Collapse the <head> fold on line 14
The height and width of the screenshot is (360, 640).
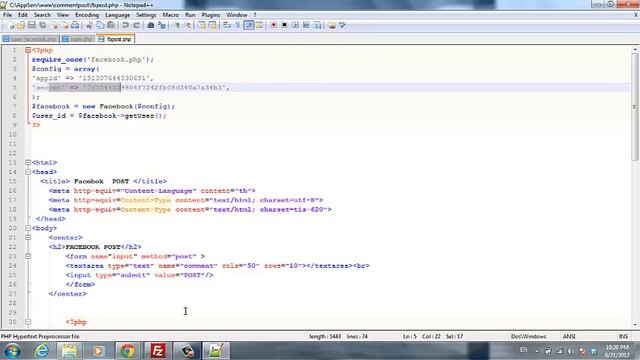28,172
